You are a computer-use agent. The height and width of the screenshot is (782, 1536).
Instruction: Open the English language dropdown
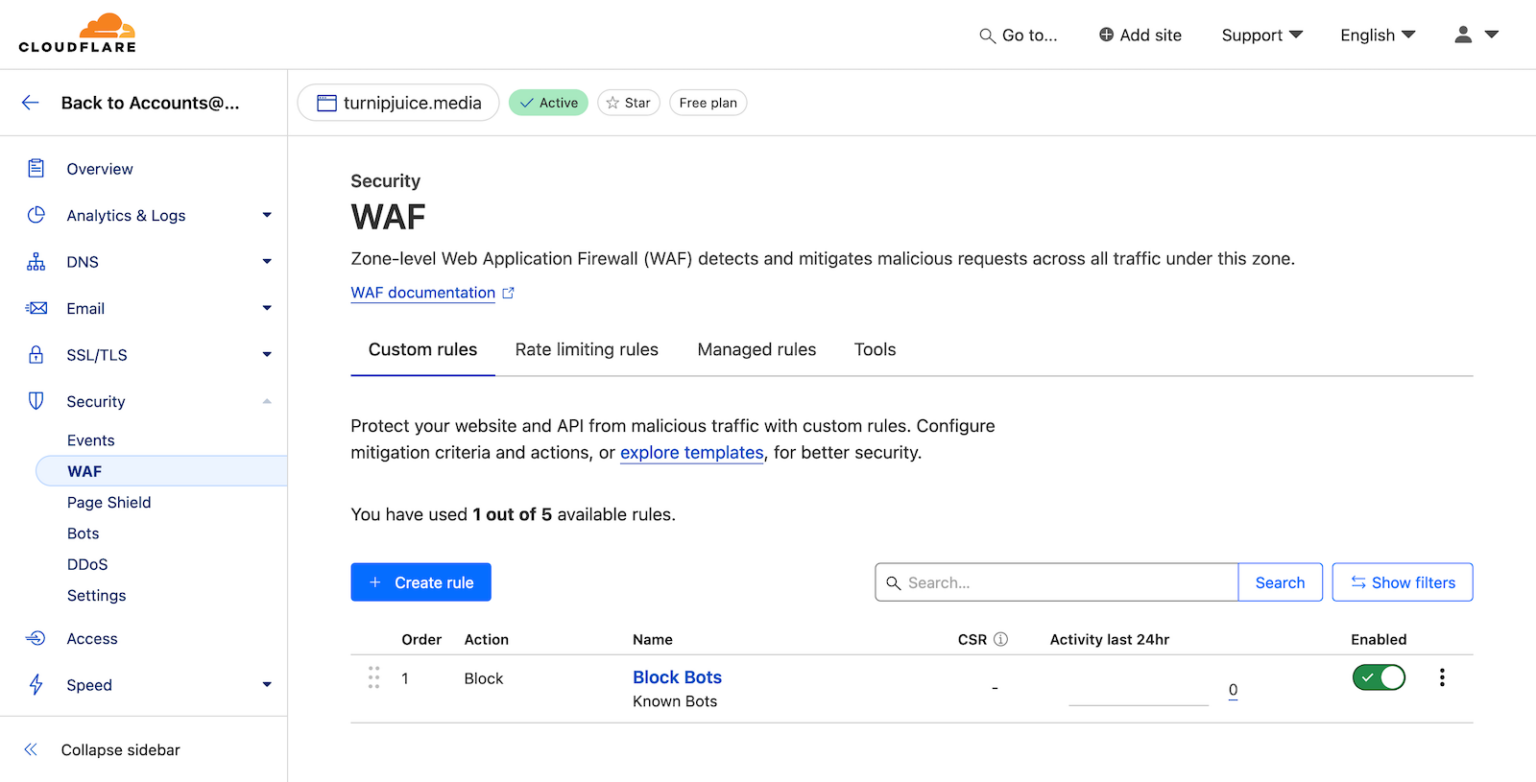[x=1377, y=35]
